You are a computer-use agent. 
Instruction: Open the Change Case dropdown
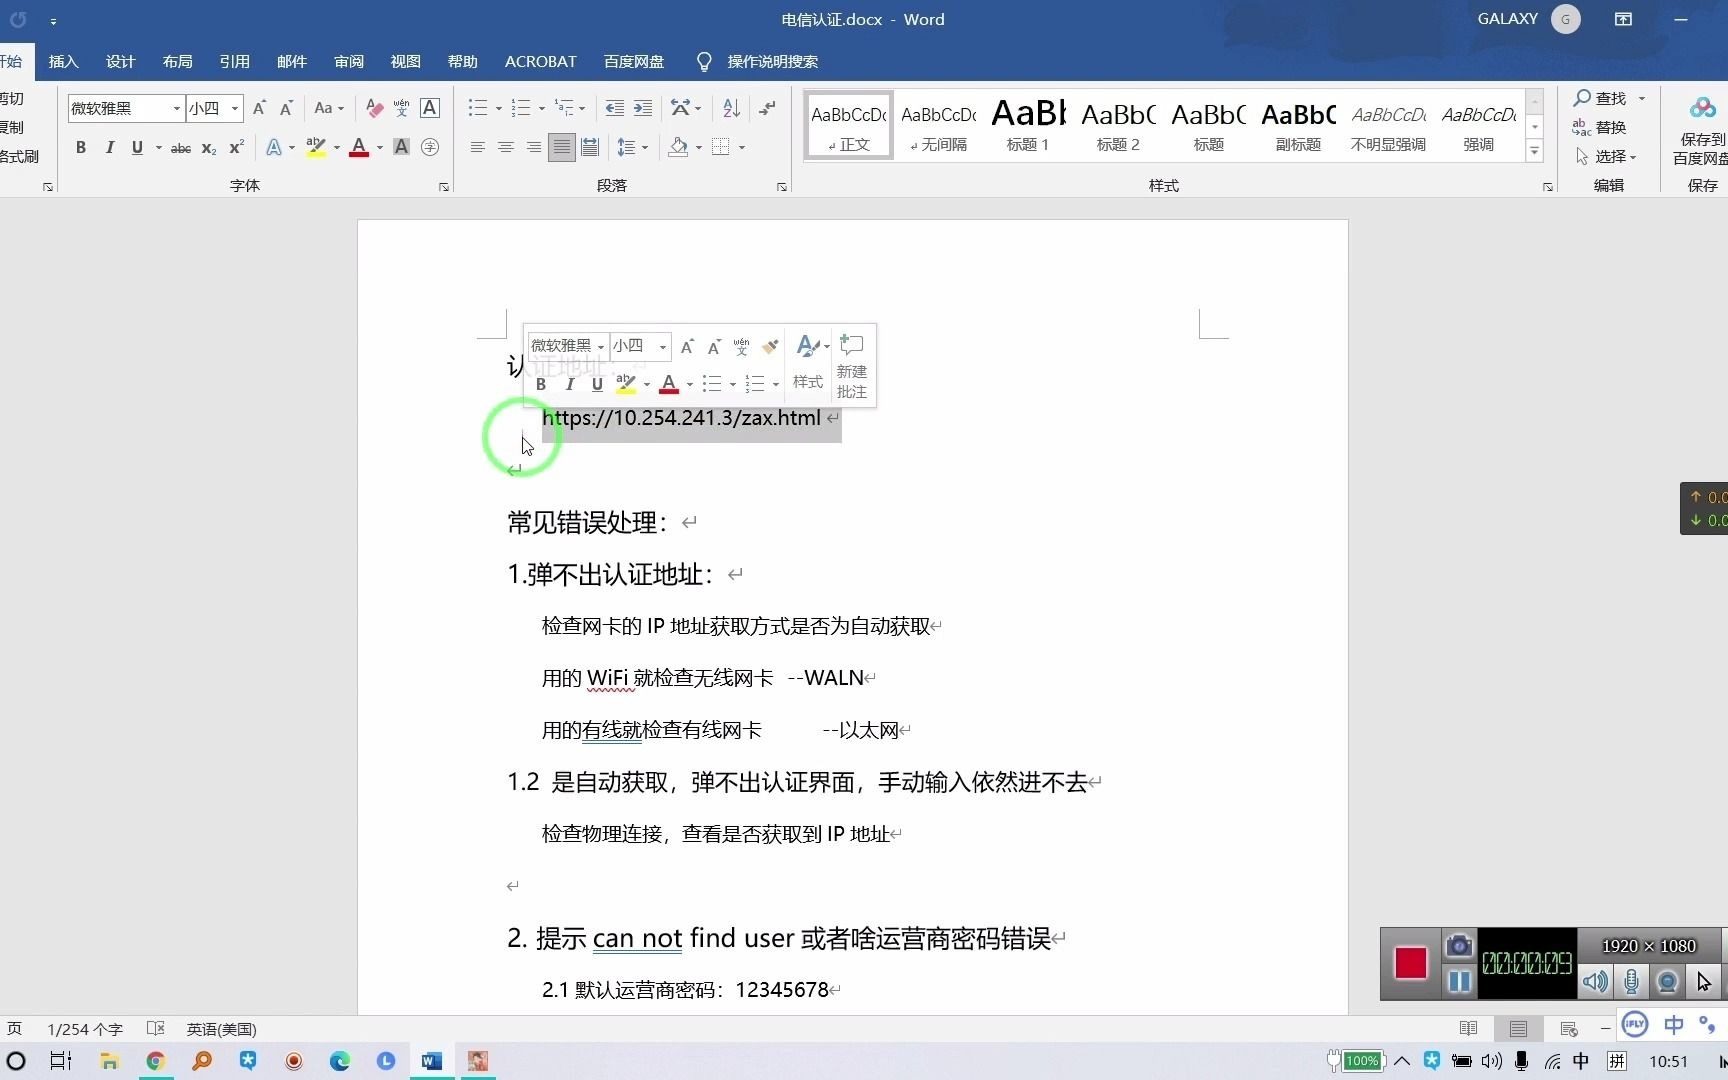329,108
